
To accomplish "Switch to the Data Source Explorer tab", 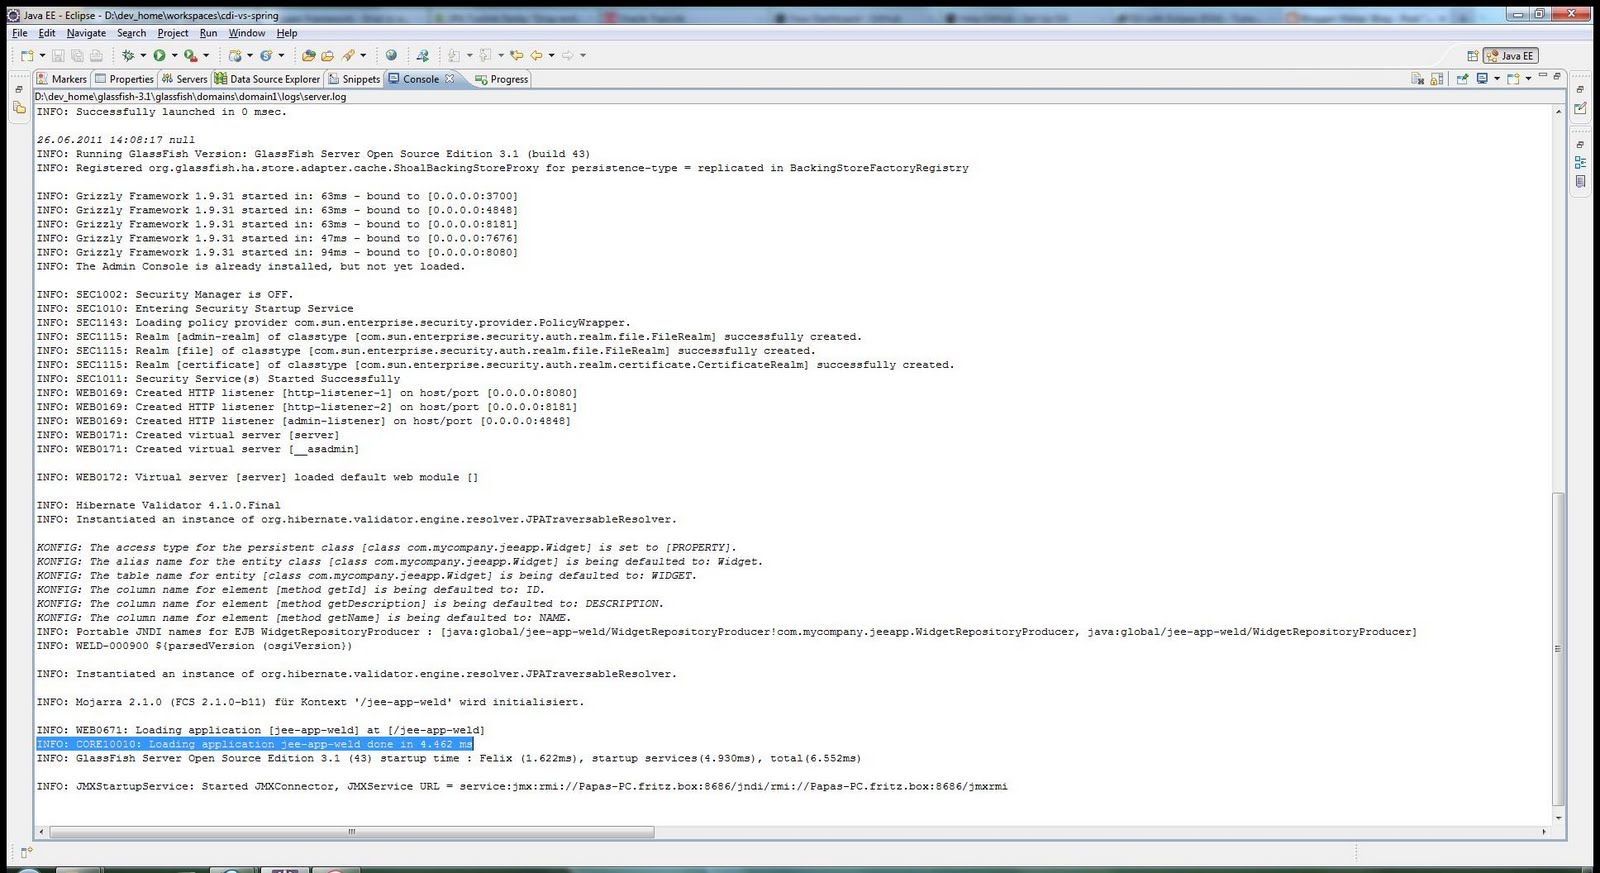I will 267,79.
